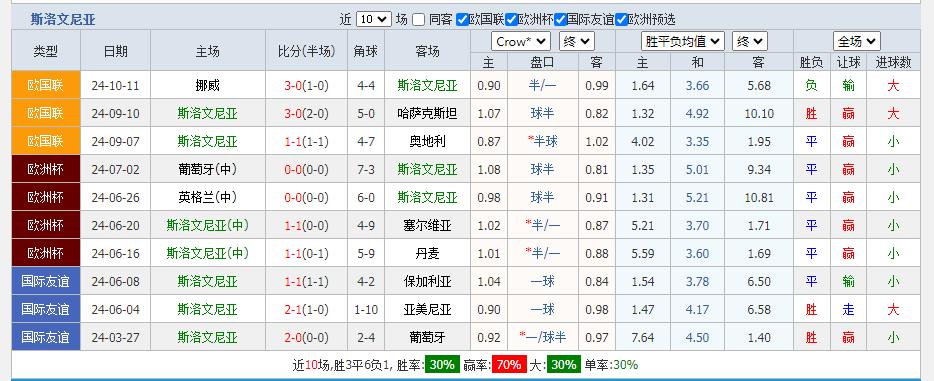The image size is (934, 381).
Task: Click the red 70% 赢率 badge
Action: coord(509,364)
